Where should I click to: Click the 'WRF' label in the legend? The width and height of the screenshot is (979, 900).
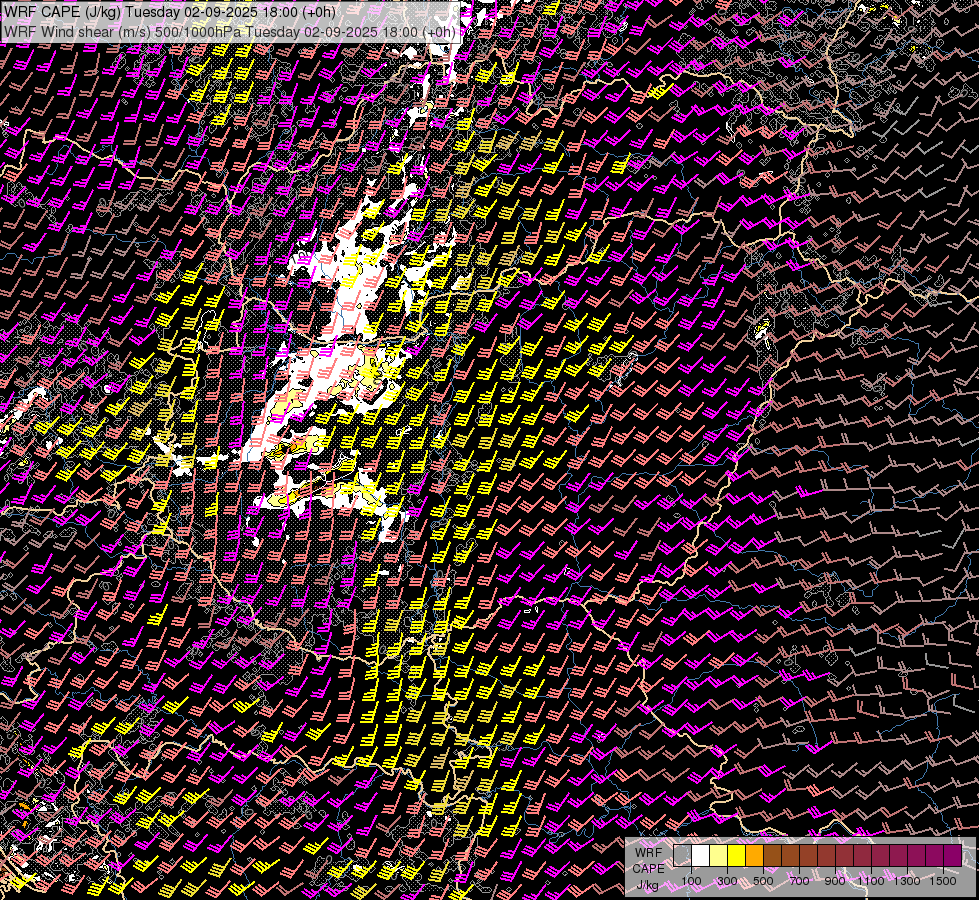coord(649,853)
